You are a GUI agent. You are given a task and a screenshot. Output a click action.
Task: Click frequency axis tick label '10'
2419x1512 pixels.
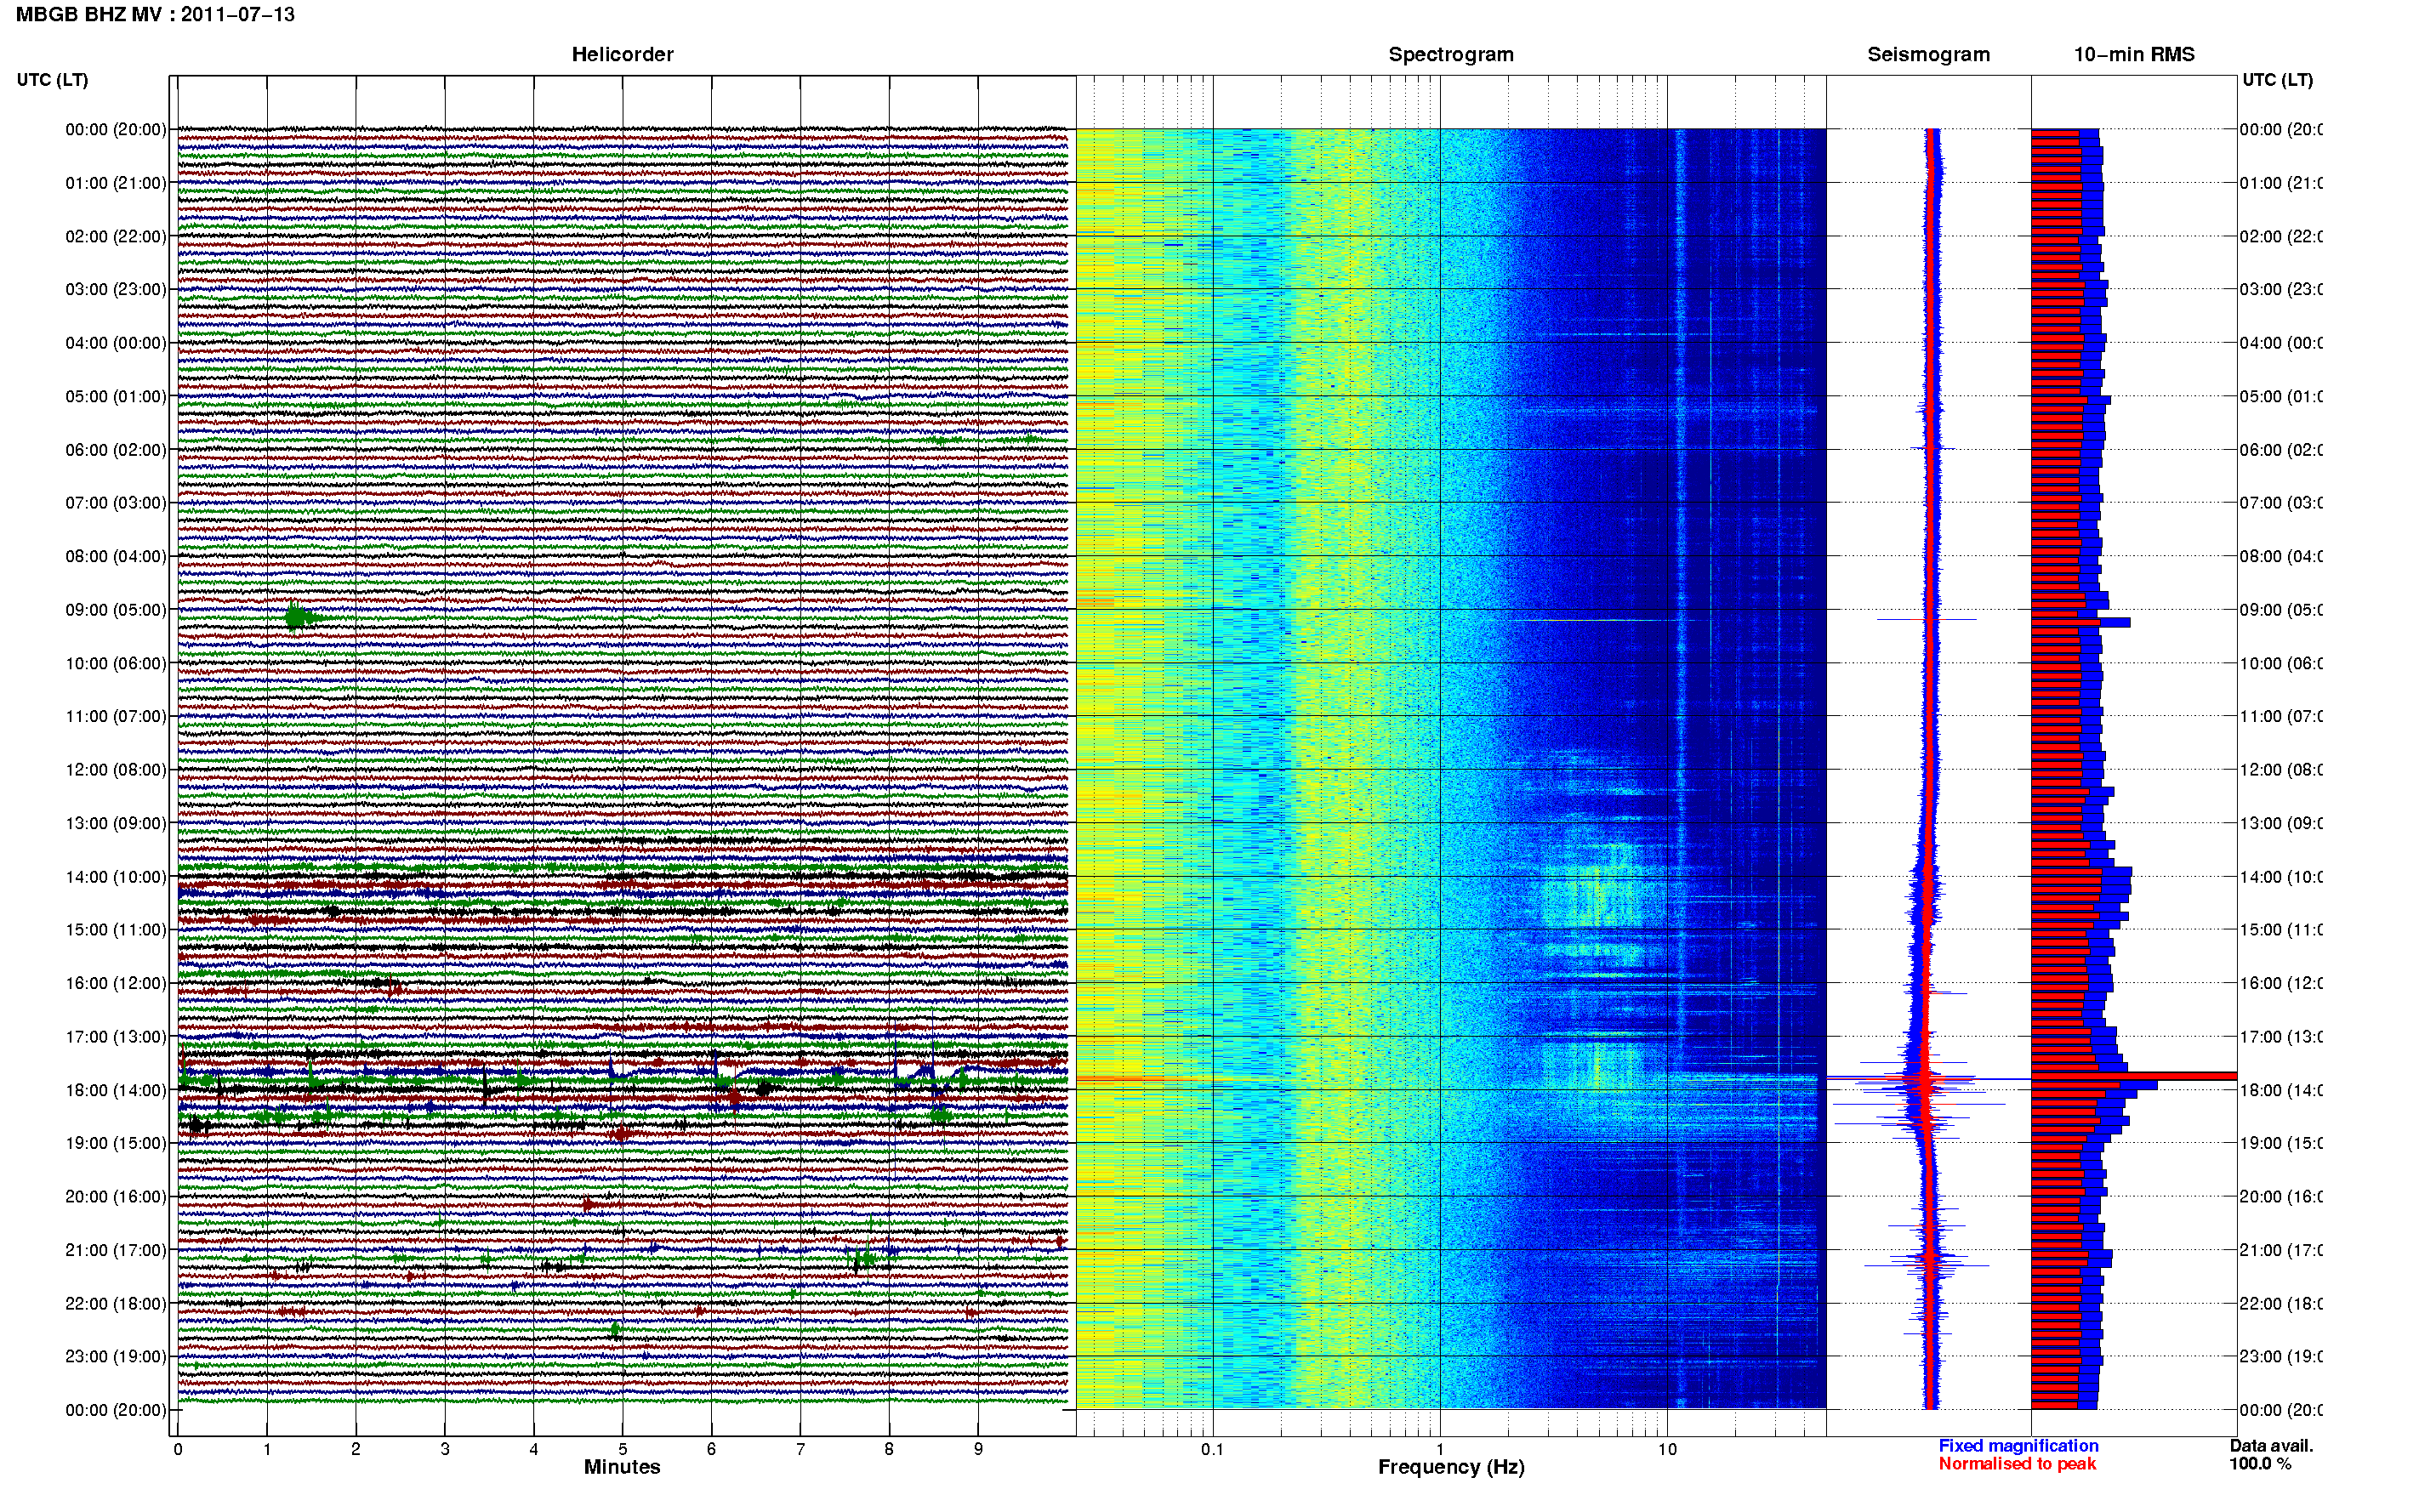coord(1667,1449)
